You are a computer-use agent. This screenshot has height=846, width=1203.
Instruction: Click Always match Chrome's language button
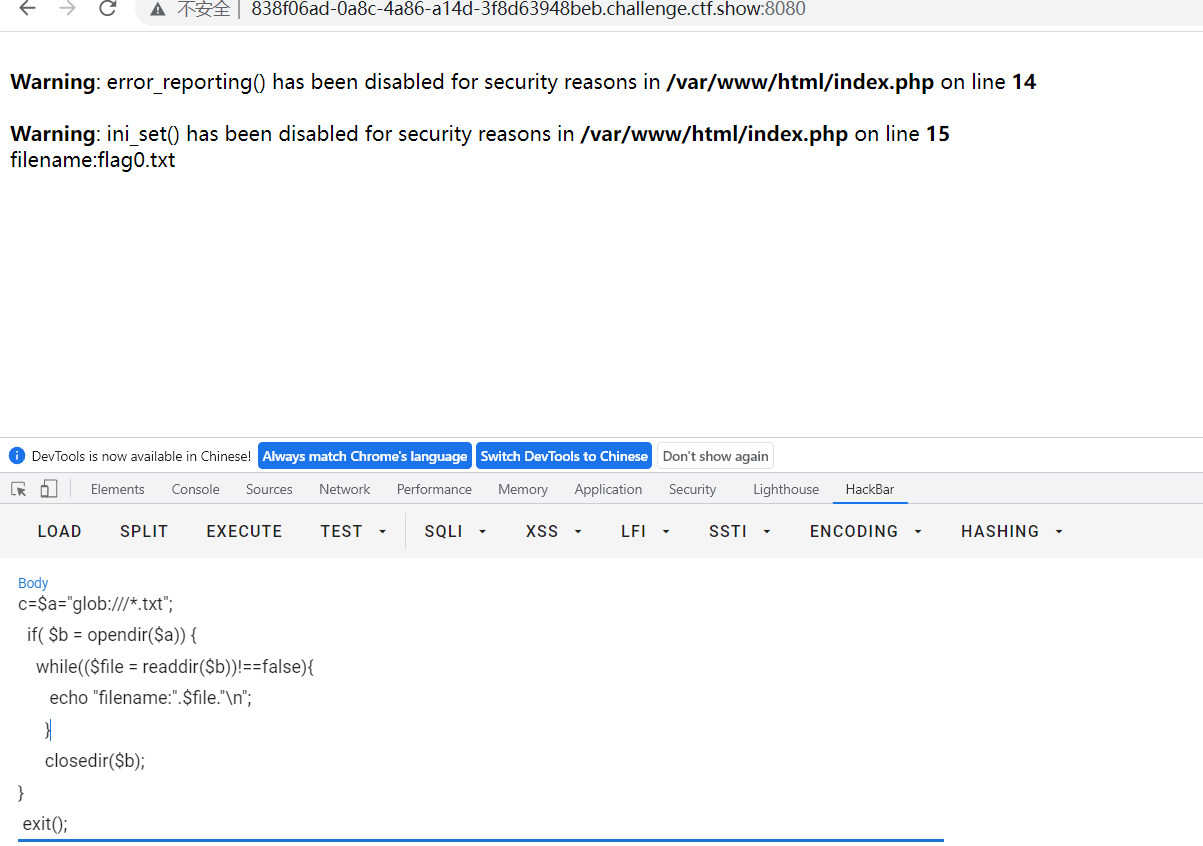pyautogui.click(x=365, y=456)
